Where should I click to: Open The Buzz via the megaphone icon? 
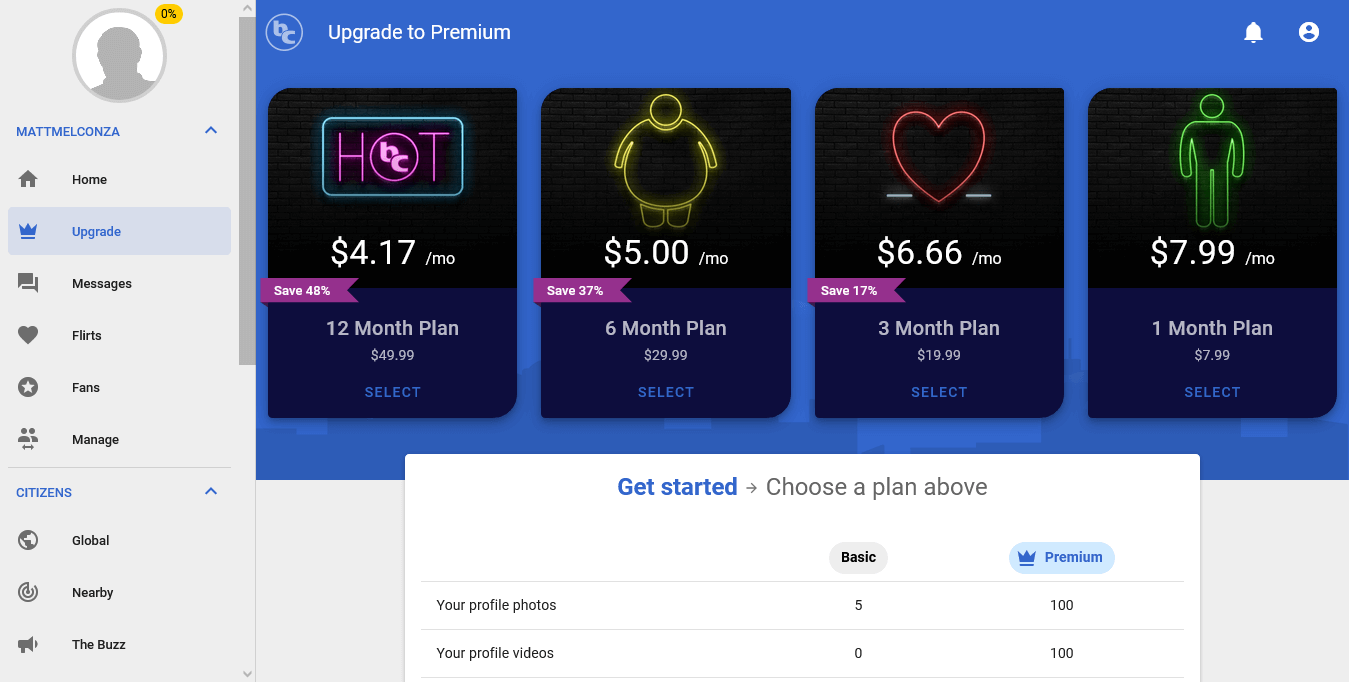point(28,645)
